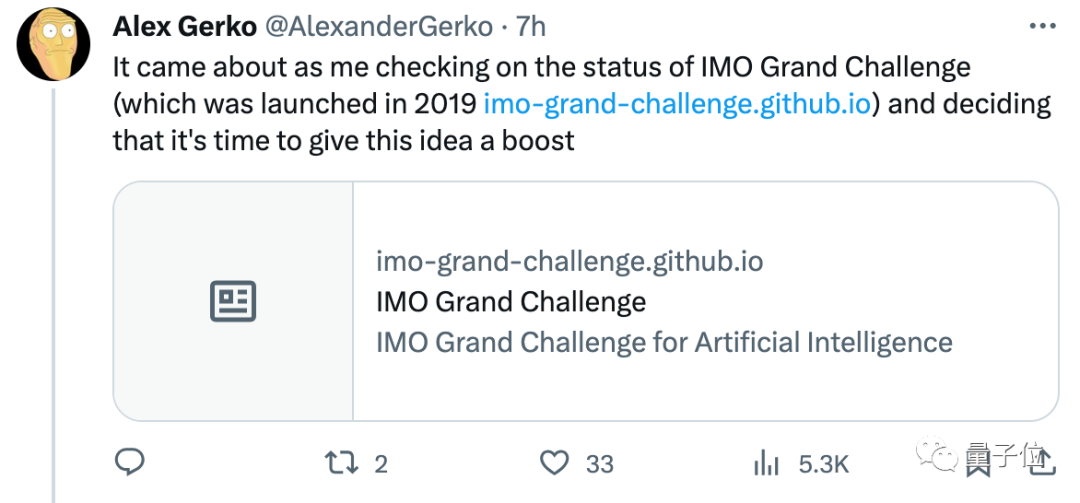Open the tweet's three-dot more menu
Viewport: 1080px width, 503px height.
pos(1042,26)
